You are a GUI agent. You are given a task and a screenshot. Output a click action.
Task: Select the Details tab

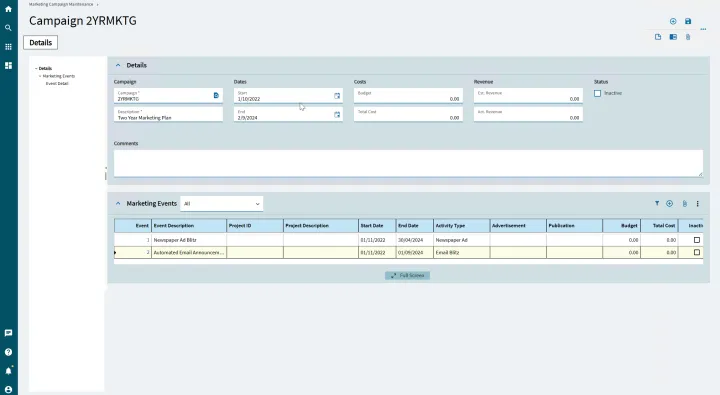click(x=40, y=43)
